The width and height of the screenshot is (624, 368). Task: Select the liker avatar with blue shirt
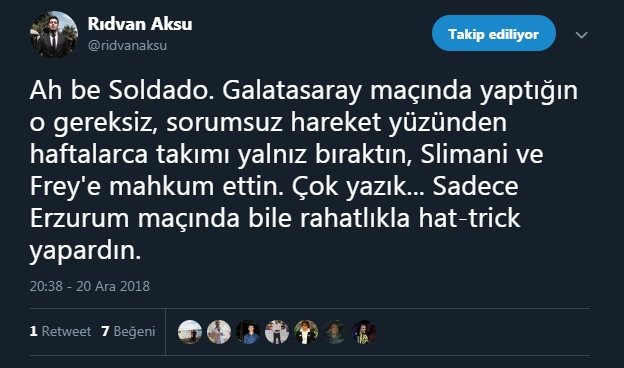(248, 332)
